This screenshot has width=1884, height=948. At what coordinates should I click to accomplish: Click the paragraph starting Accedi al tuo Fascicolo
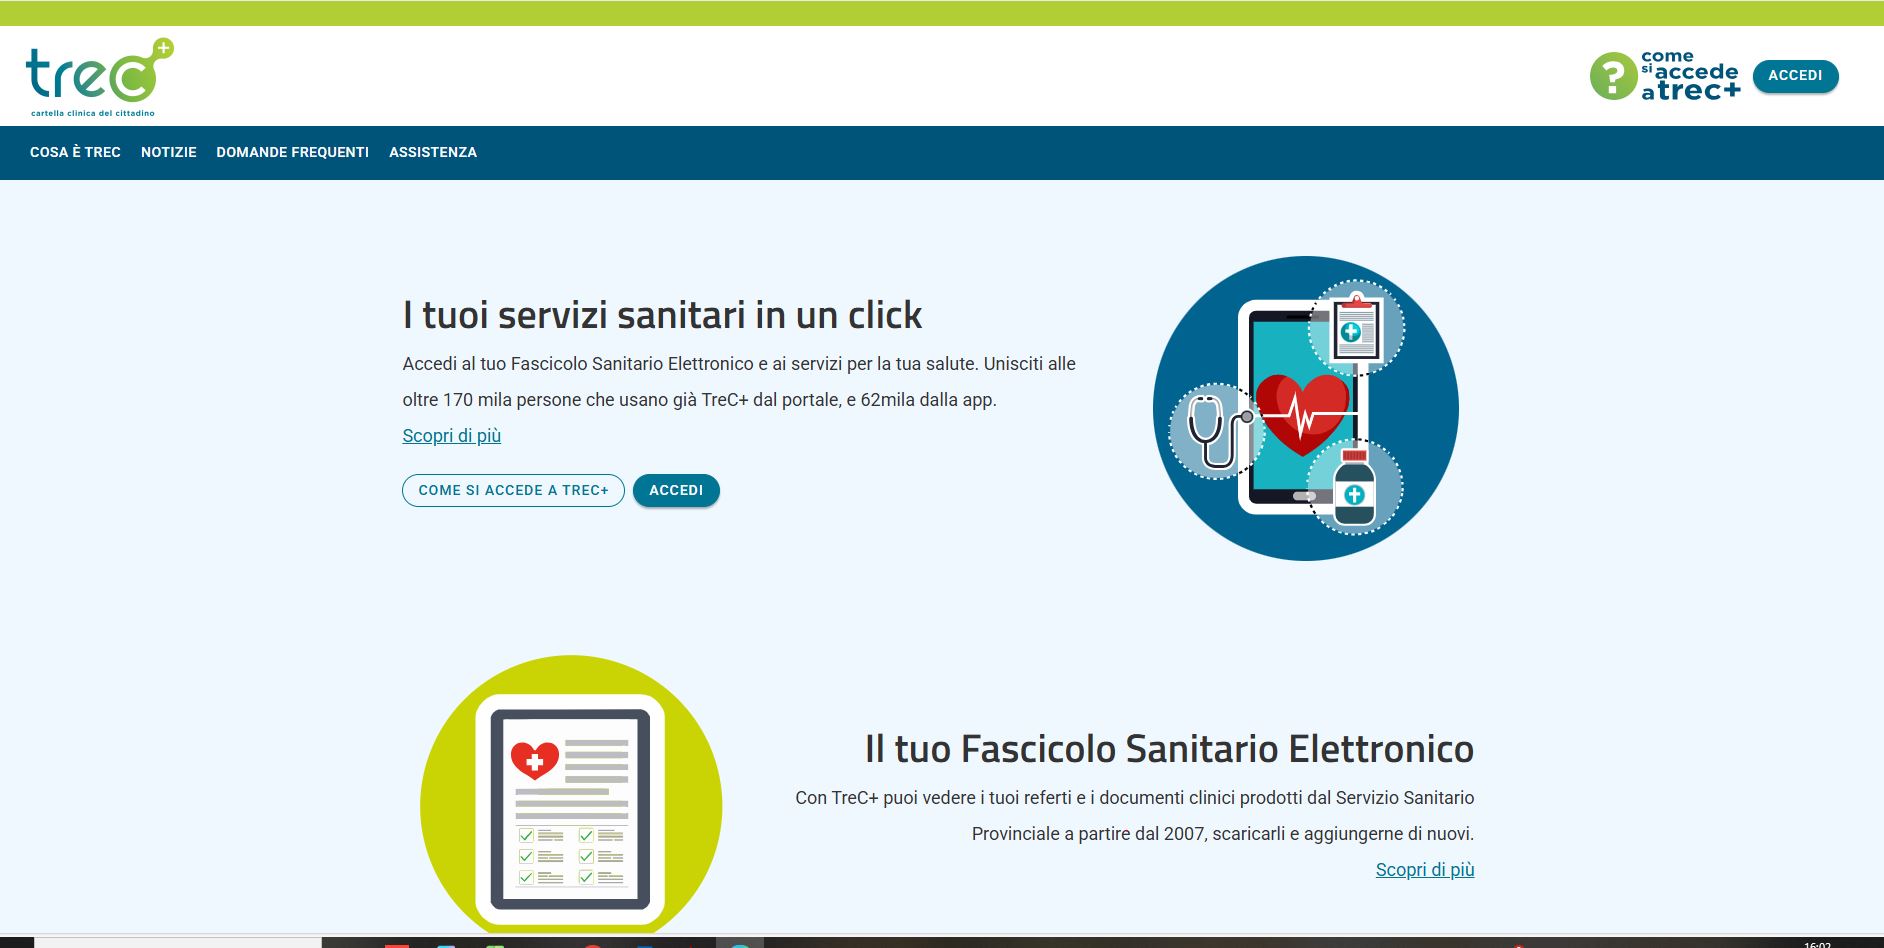coord(738,382)
